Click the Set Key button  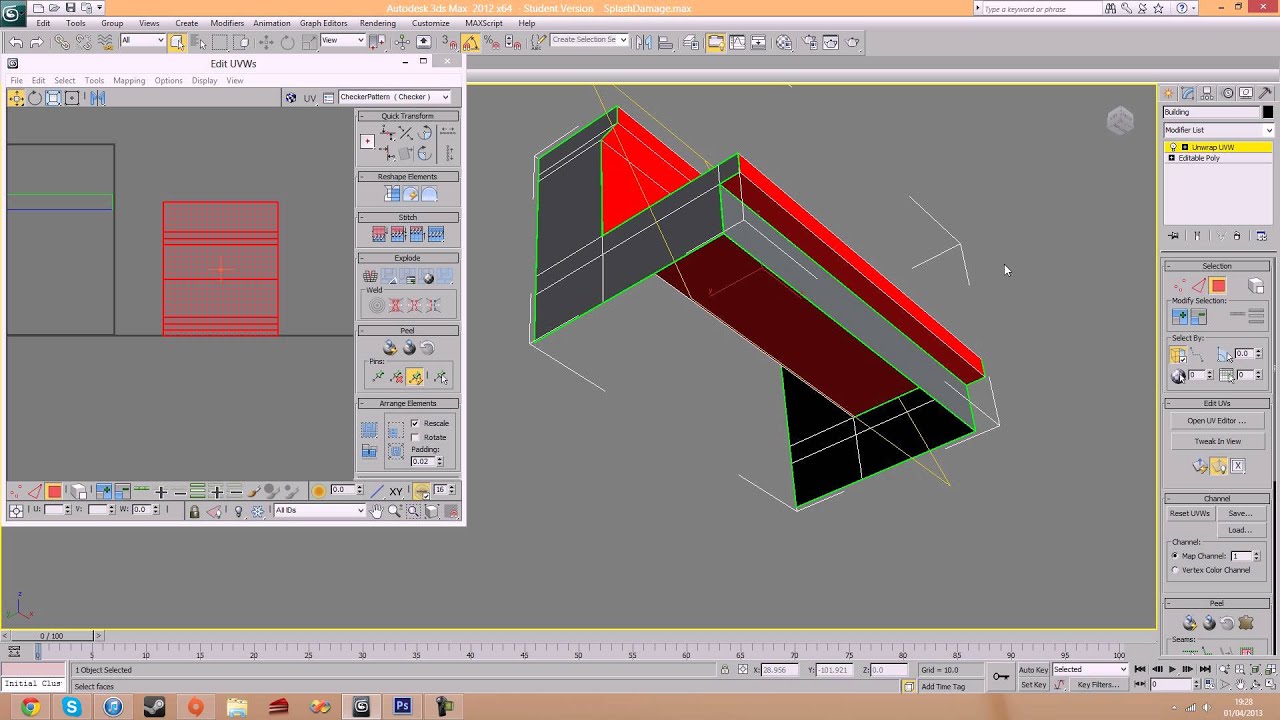pyautogui.click(x=1033, y=685)
